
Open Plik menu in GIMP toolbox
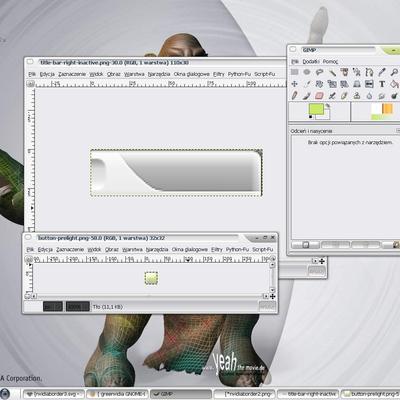pos(295,62)
